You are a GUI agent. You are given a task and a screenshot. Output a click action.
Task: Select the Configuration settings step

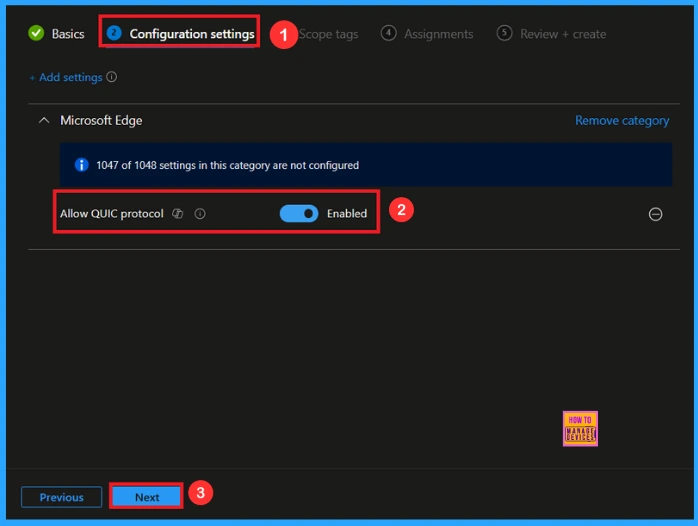click(x=192, y=34)
